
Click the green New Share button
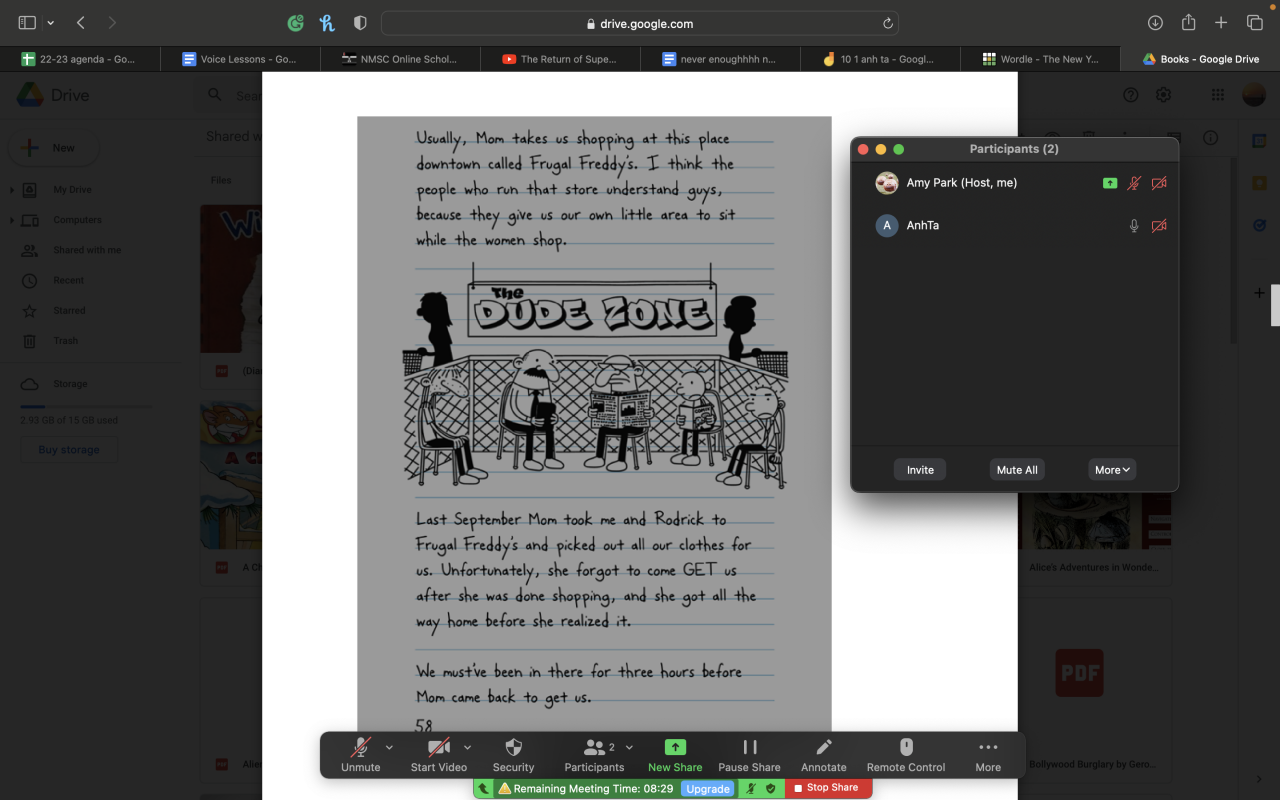pyautogui.click(x=675, y=754)
